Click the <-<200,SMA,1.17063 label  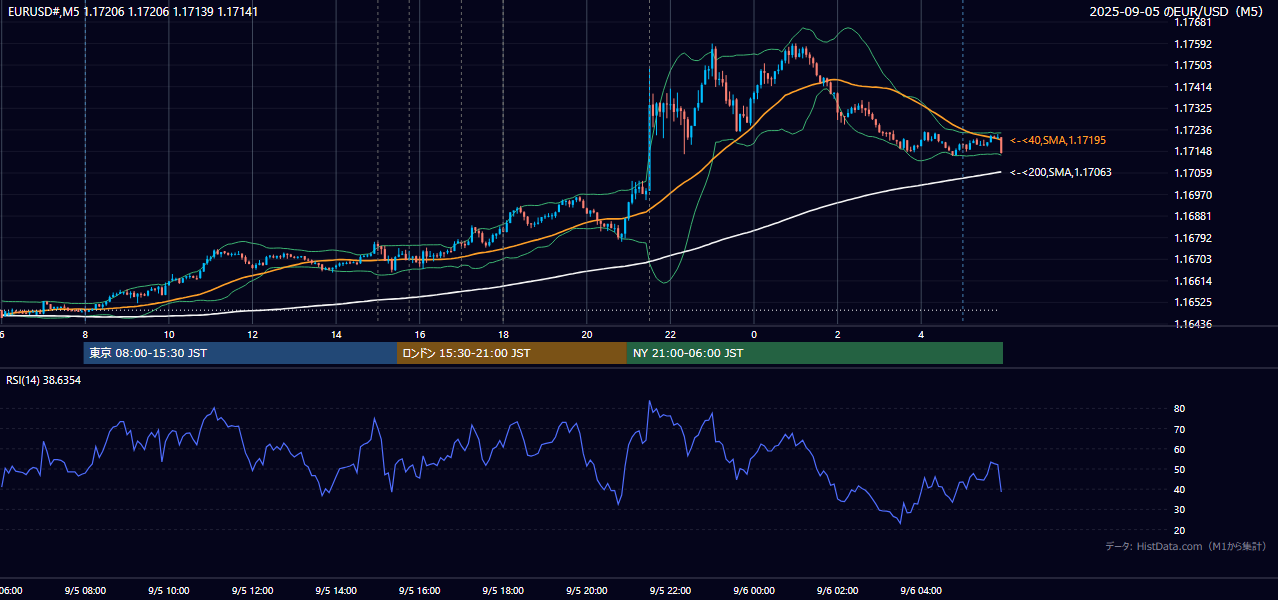tap(1060, 172)
